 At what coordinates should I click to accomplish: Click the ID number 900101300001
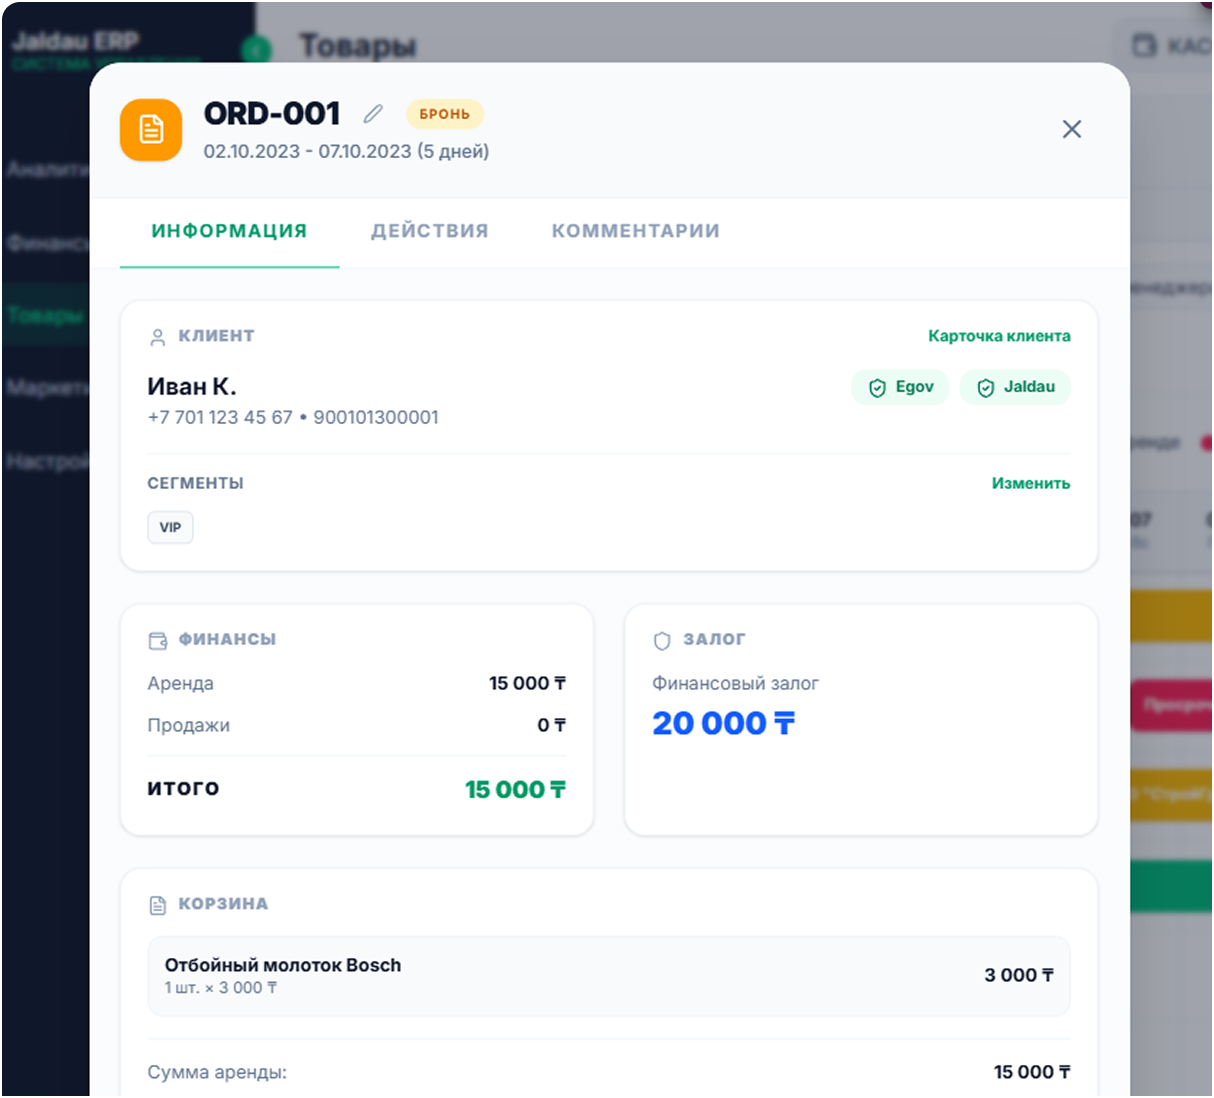click(376, 417)
